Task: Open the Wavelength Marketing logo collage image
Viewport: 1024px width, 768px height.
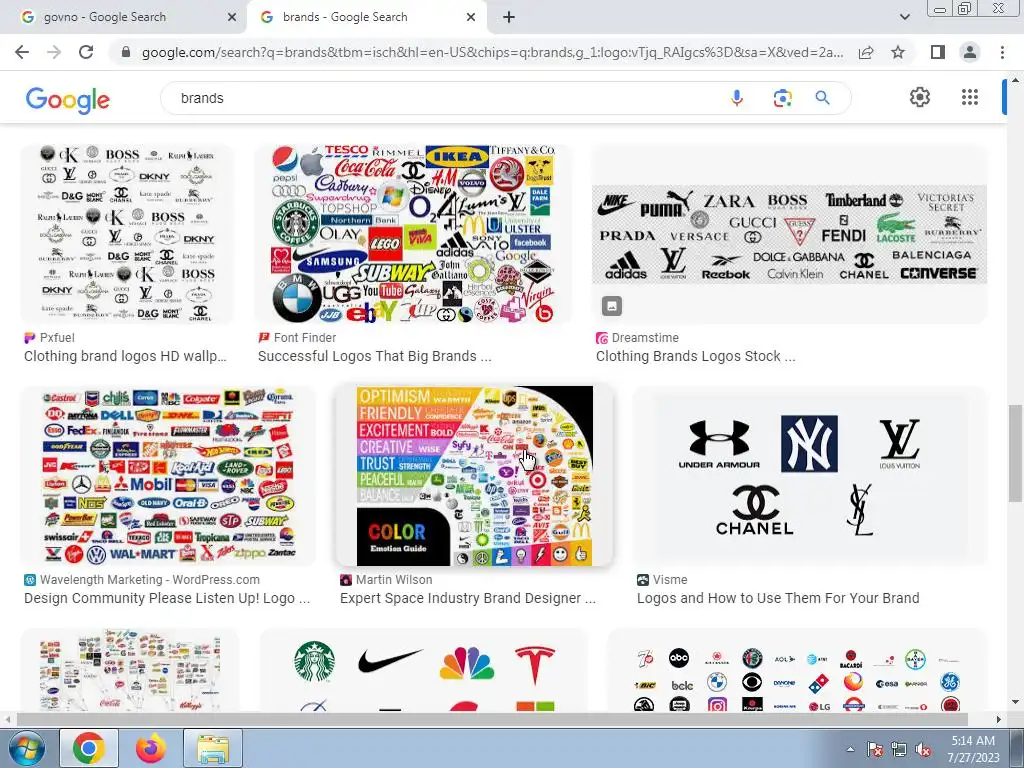Action: point(168,476)
